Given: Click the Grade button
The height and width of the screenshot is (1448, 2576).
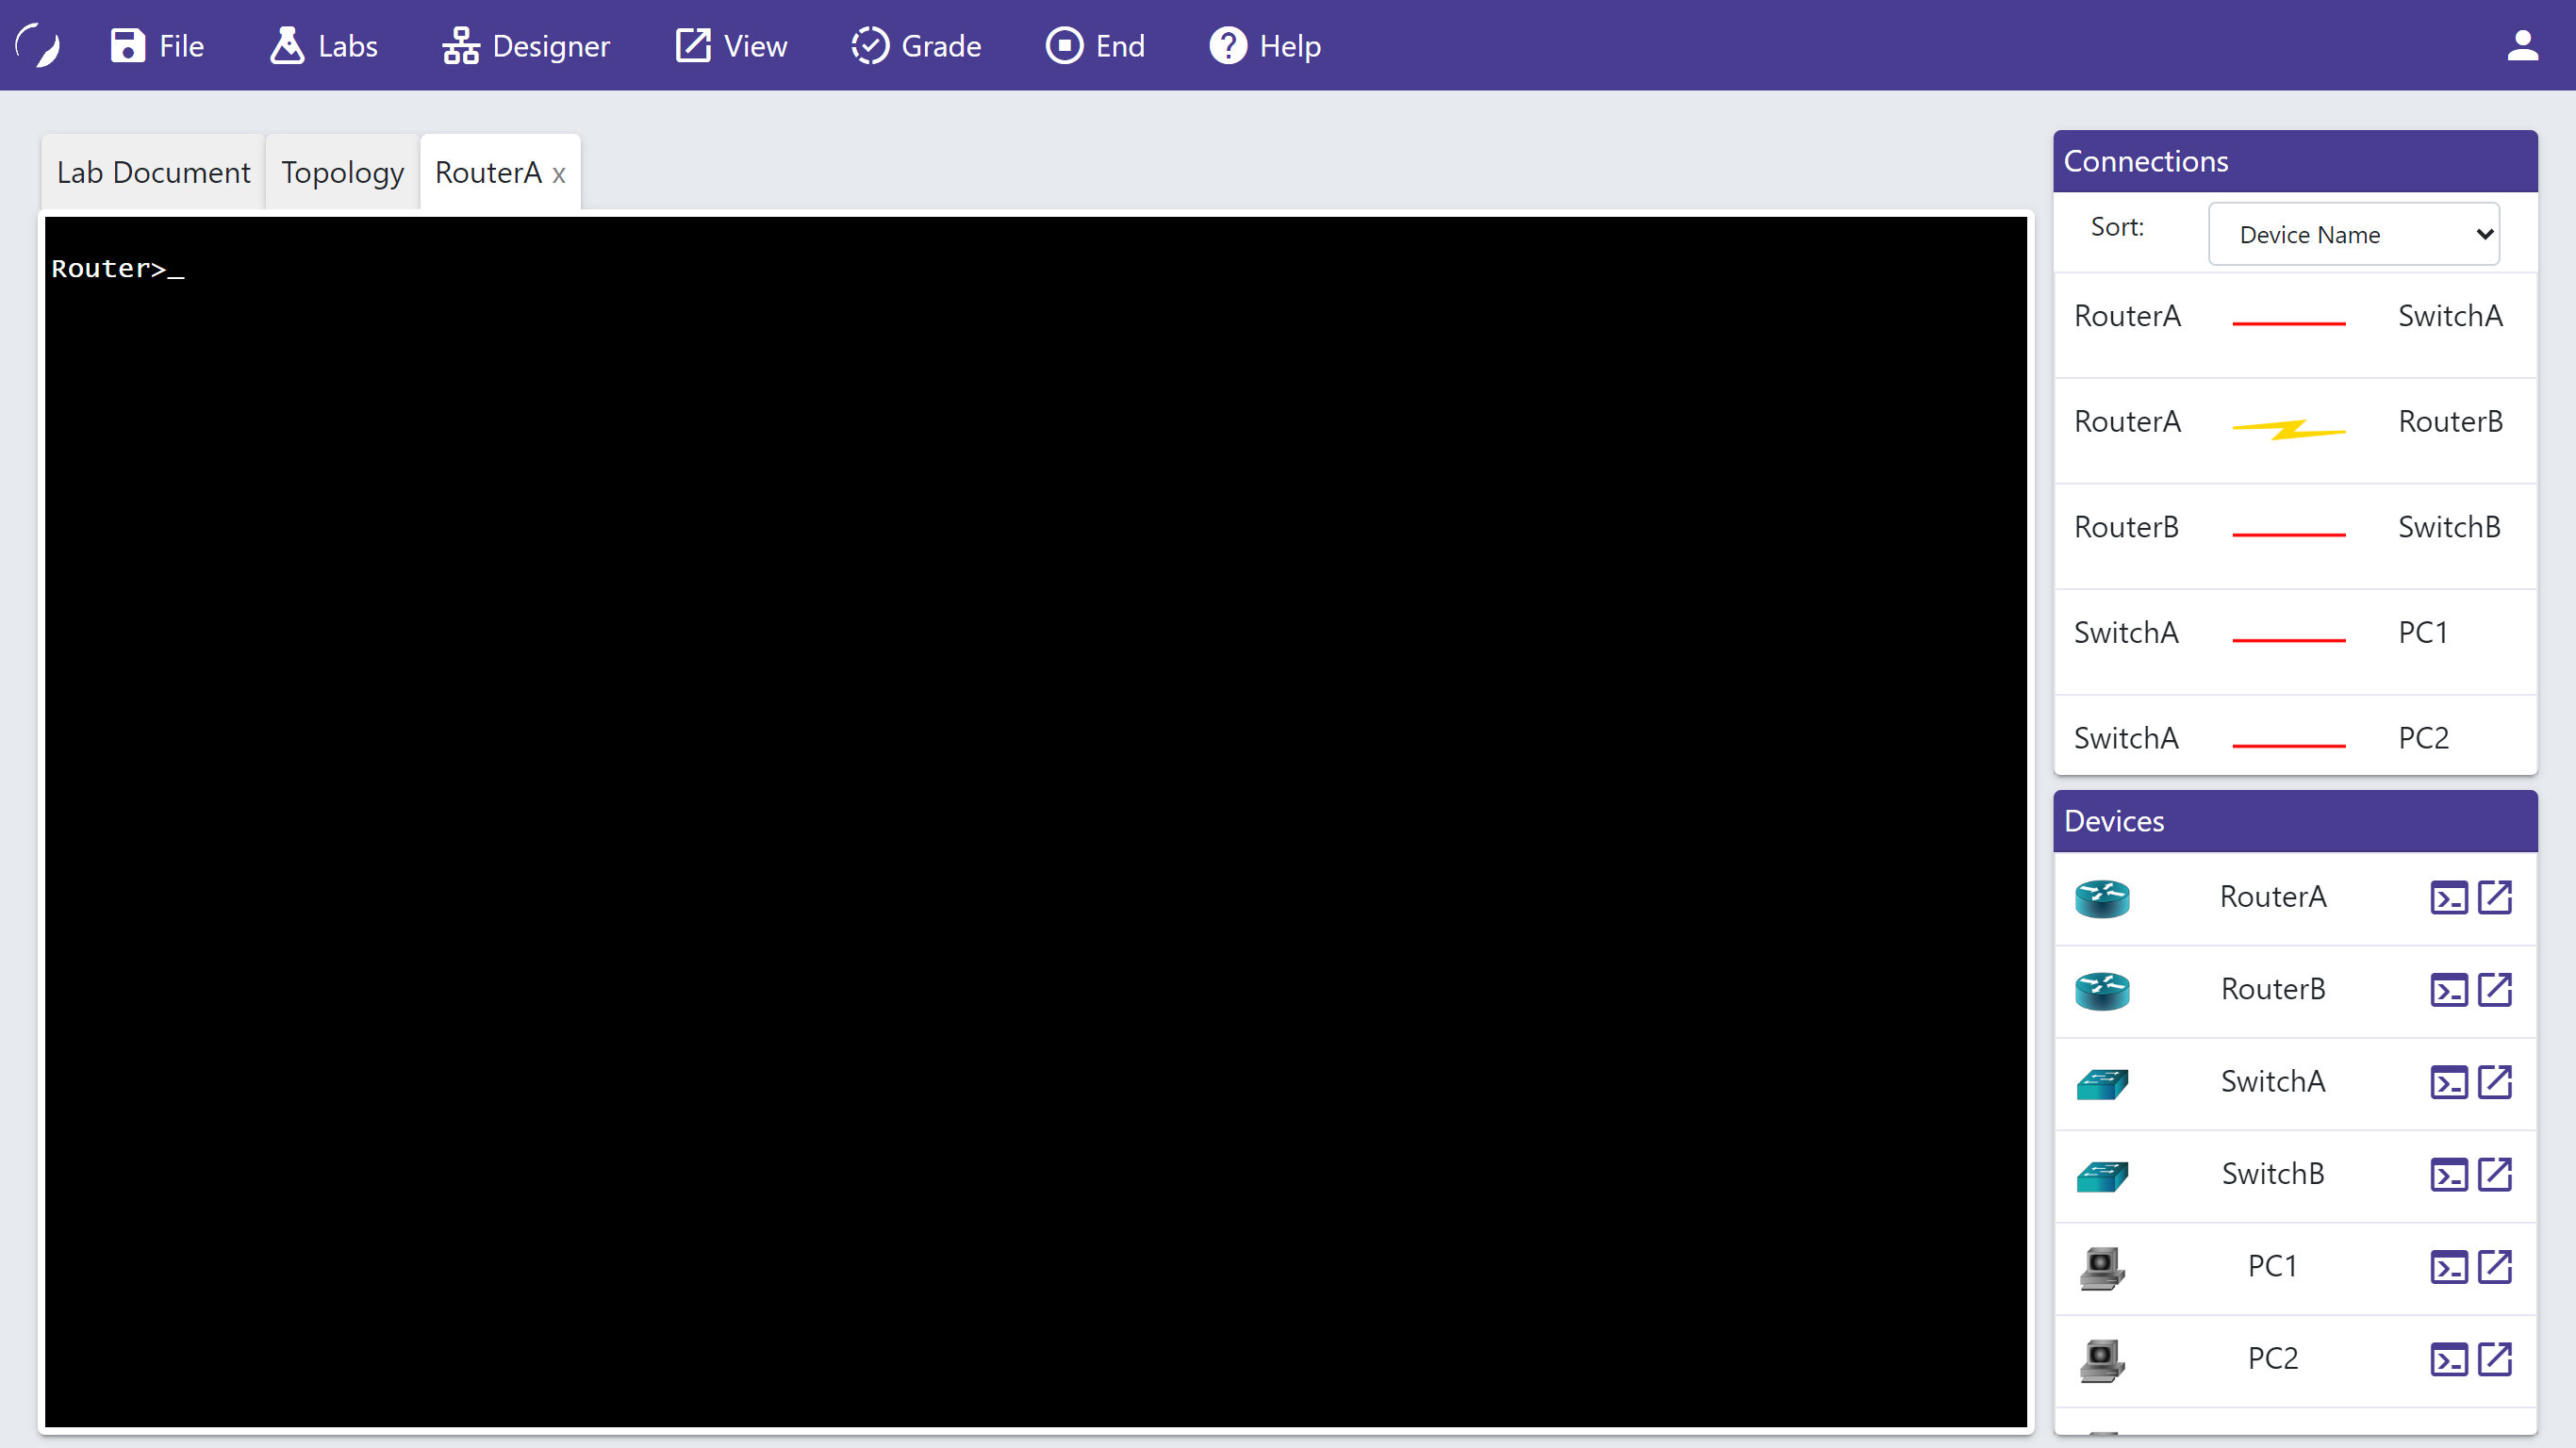Looking at the screenshot, I should [916, 46].
